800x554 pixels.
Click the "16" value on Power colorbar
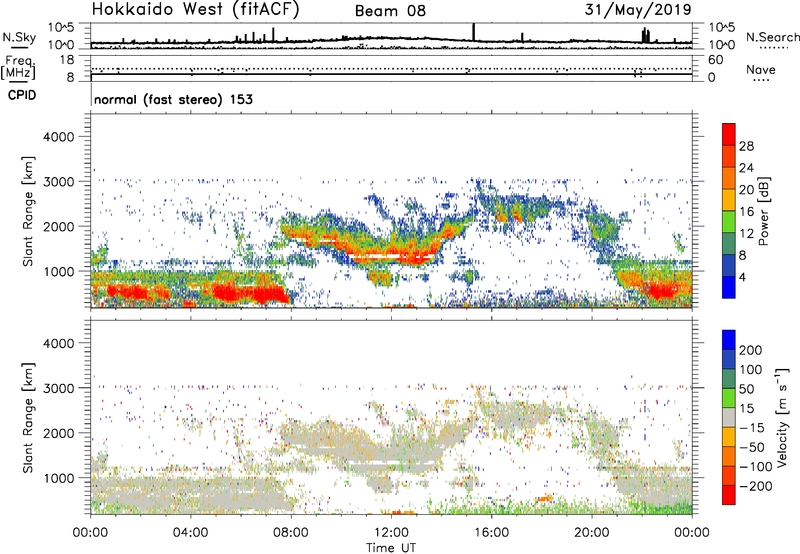(746, 212)
